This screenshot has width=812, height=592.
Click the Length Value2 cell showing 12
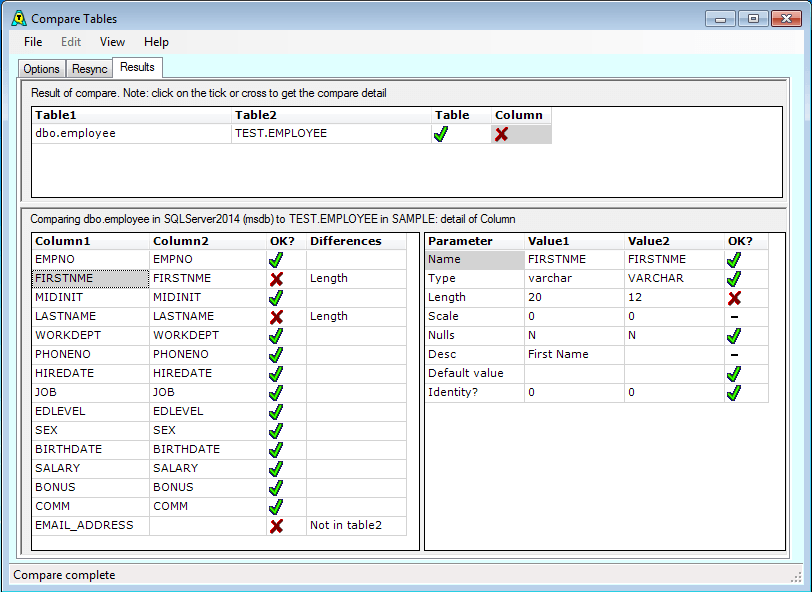[675, 297]
